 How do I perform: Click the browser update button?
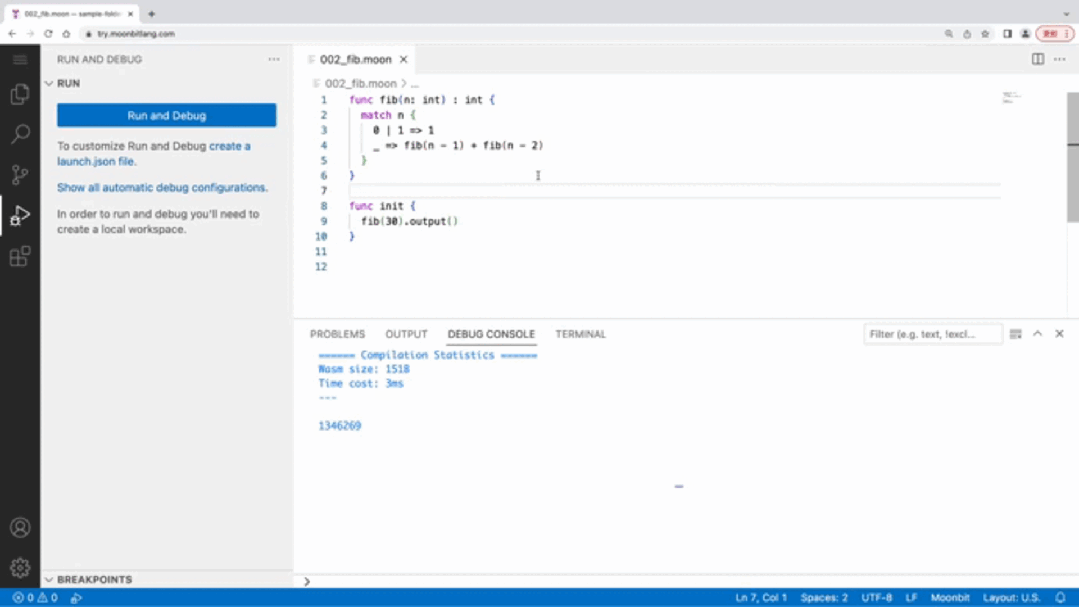pos(1055,34)
